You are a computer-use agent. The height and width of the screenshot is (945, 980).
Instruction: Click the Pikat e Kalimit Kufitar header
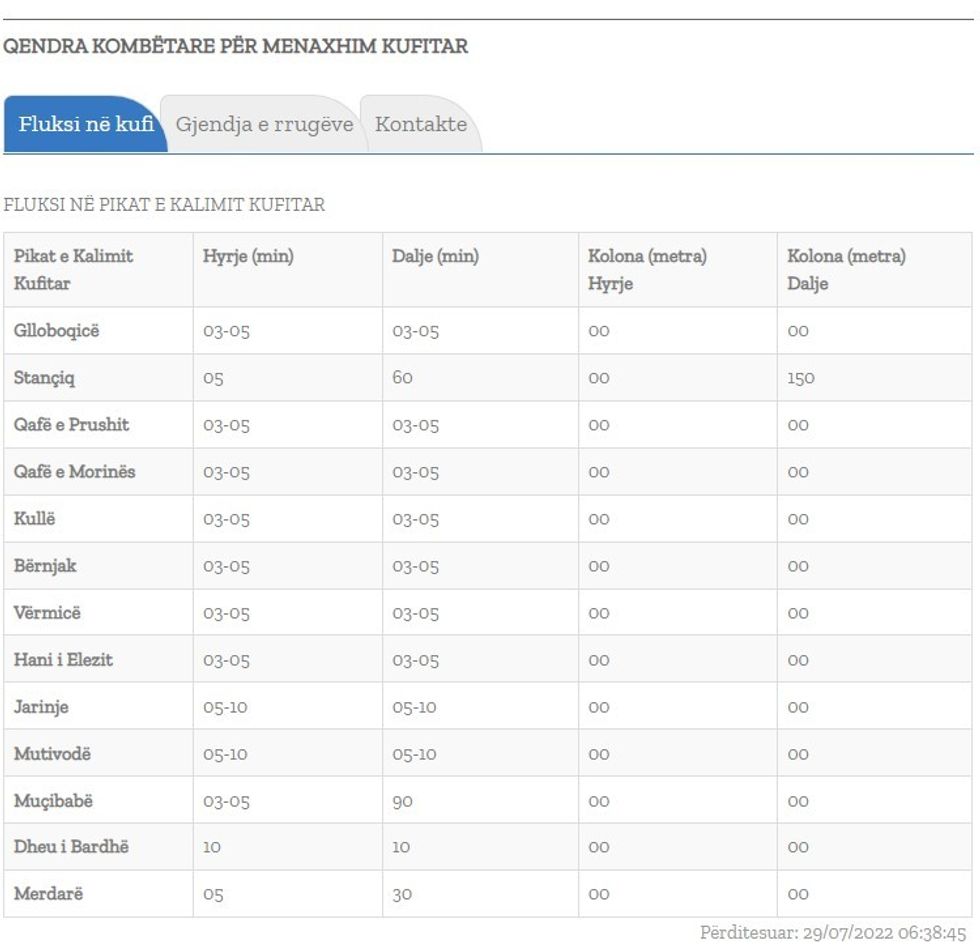coord(73,270)
